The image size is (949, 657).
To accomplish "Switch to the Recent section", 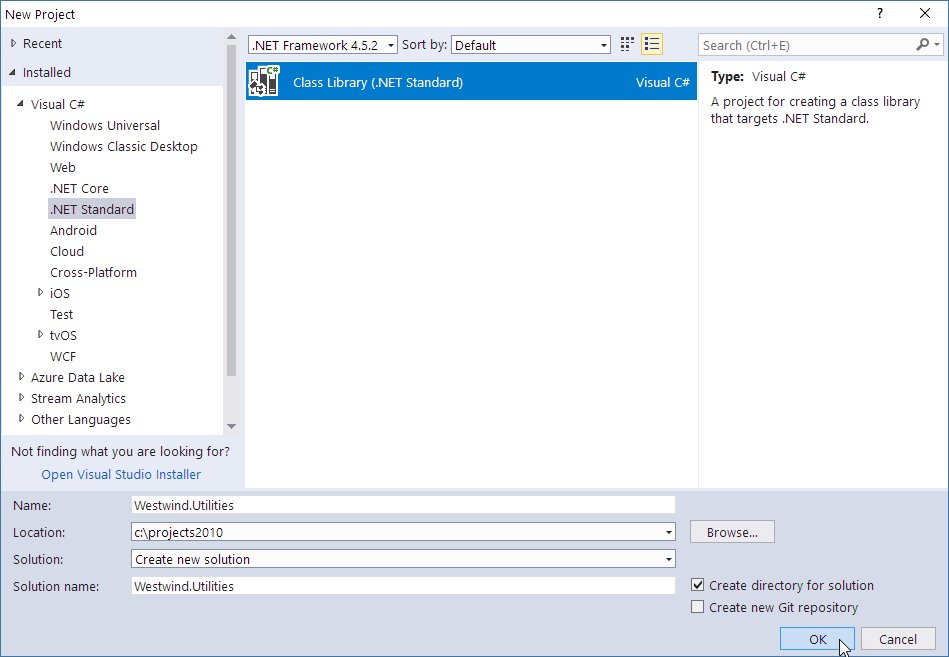I will click(x=42, y=43).
